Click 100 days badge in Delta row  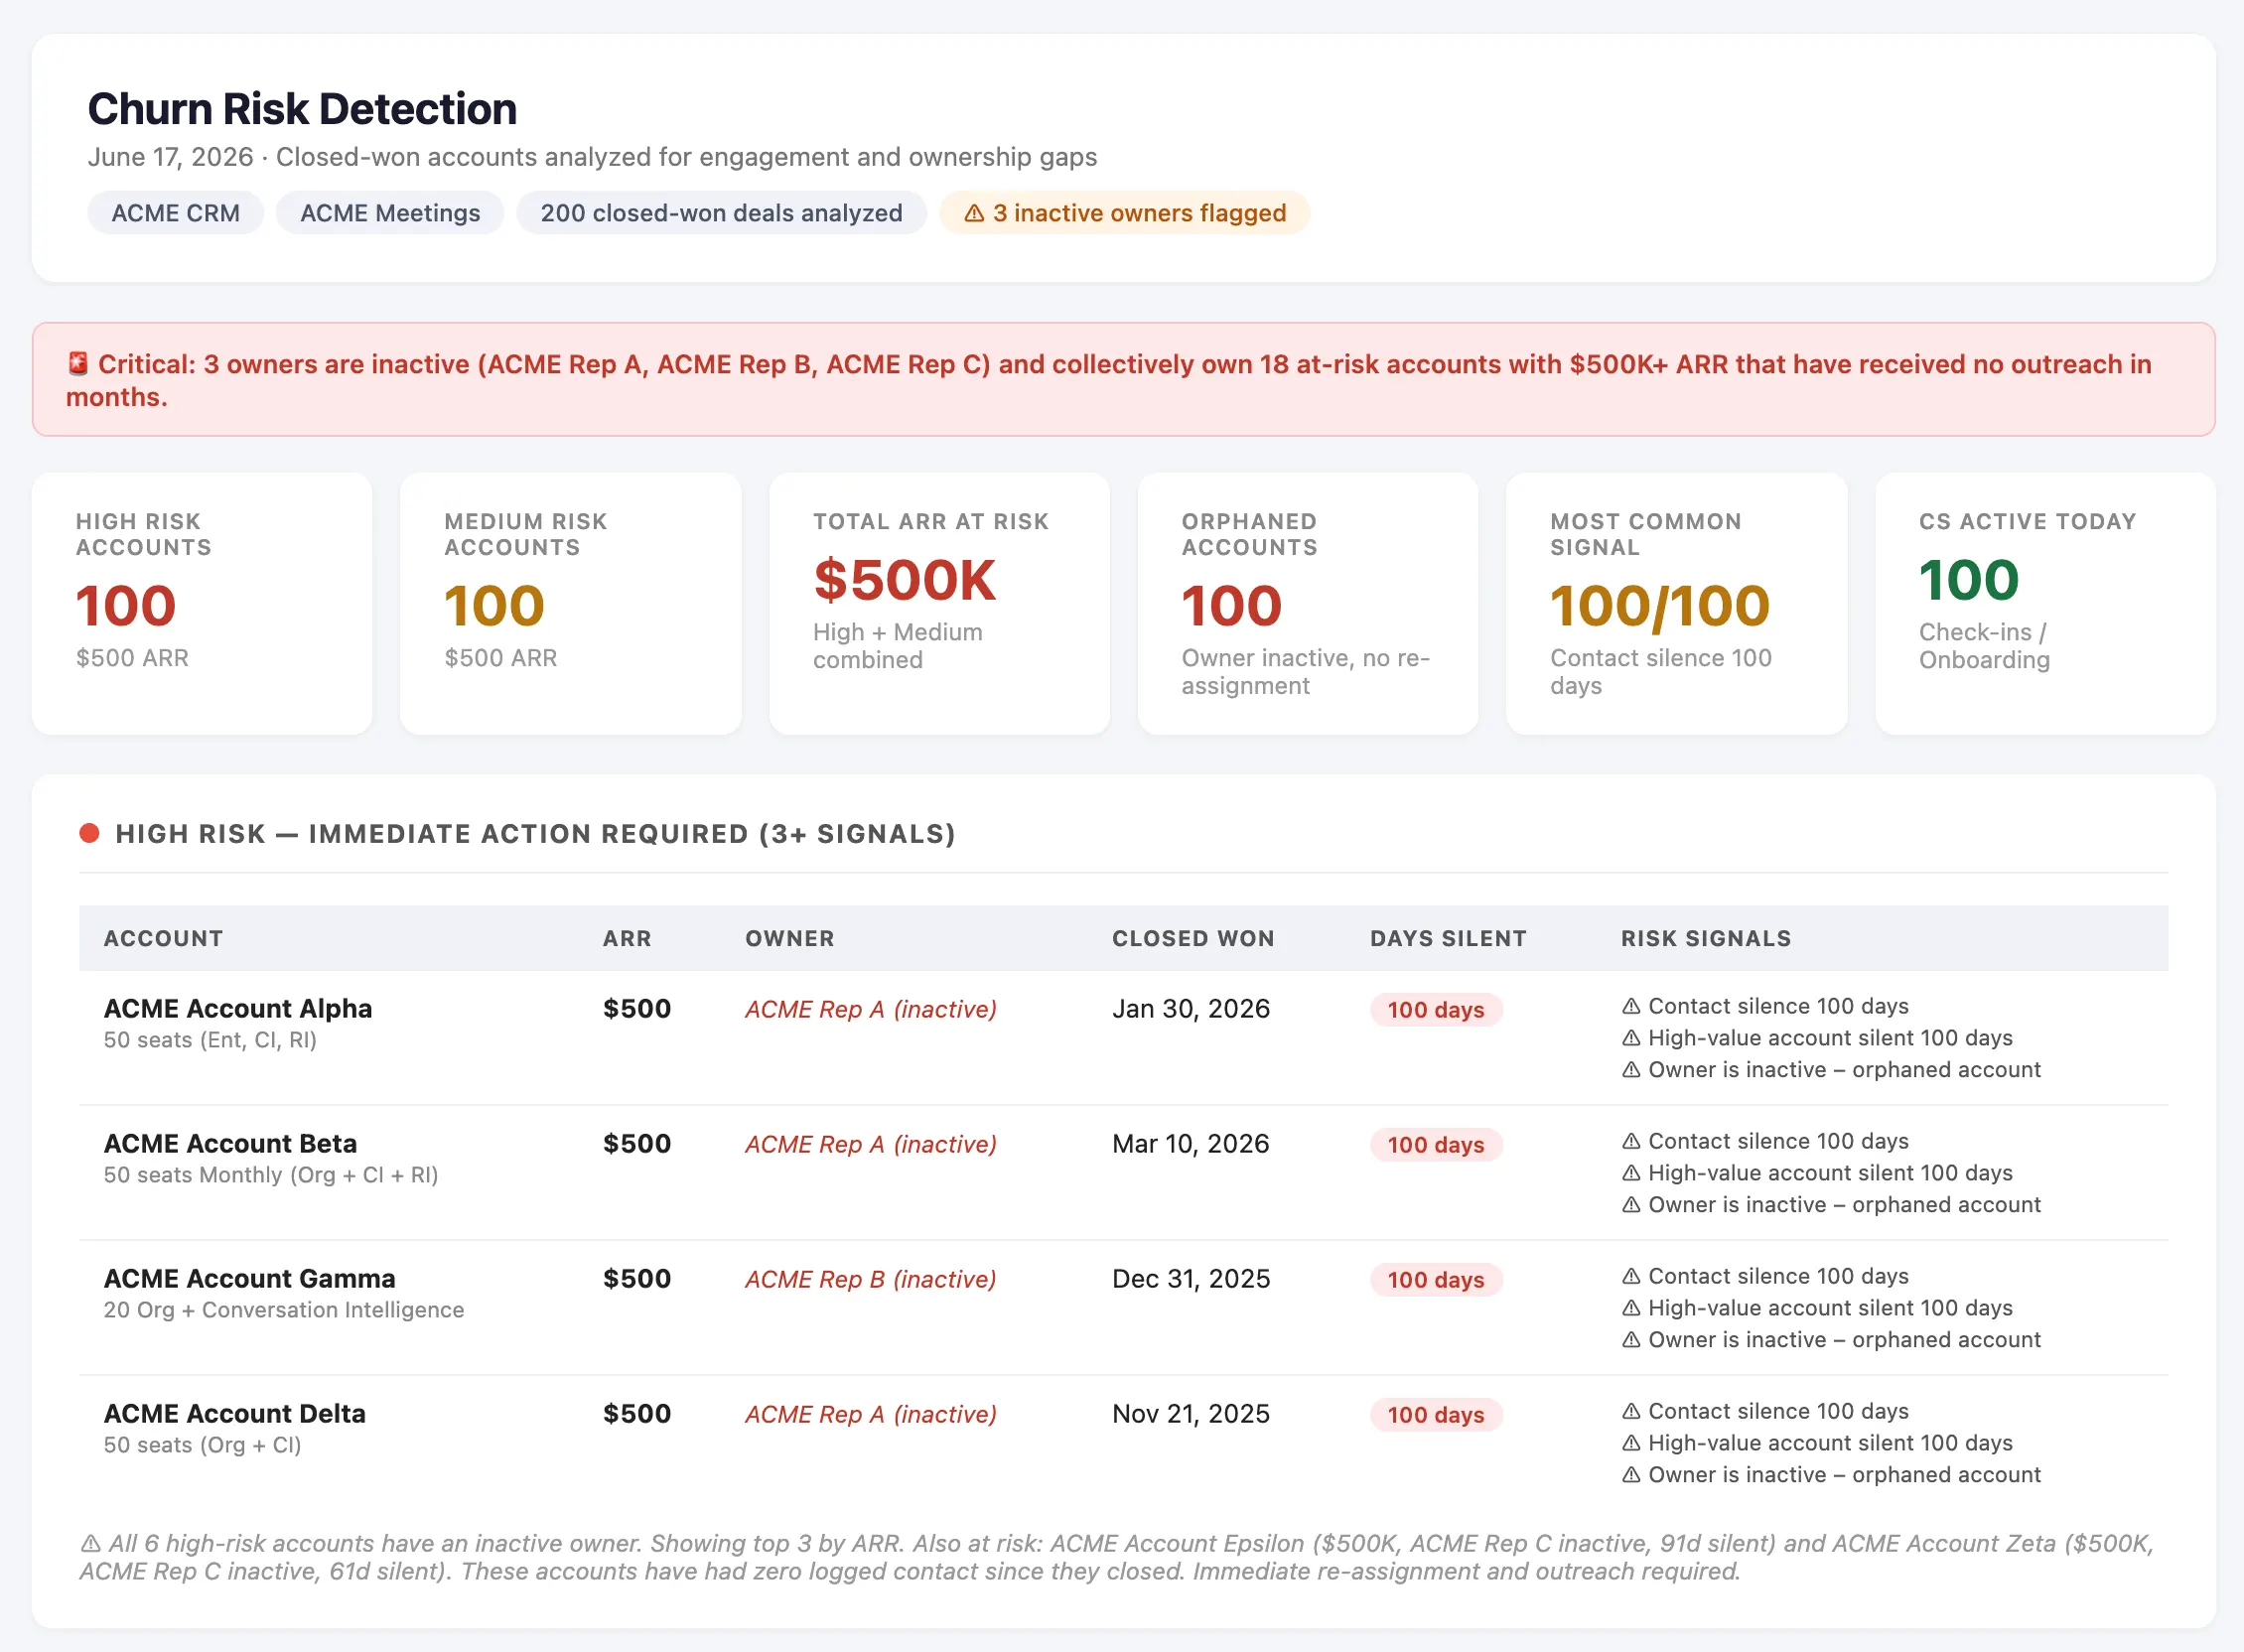1436,1415
